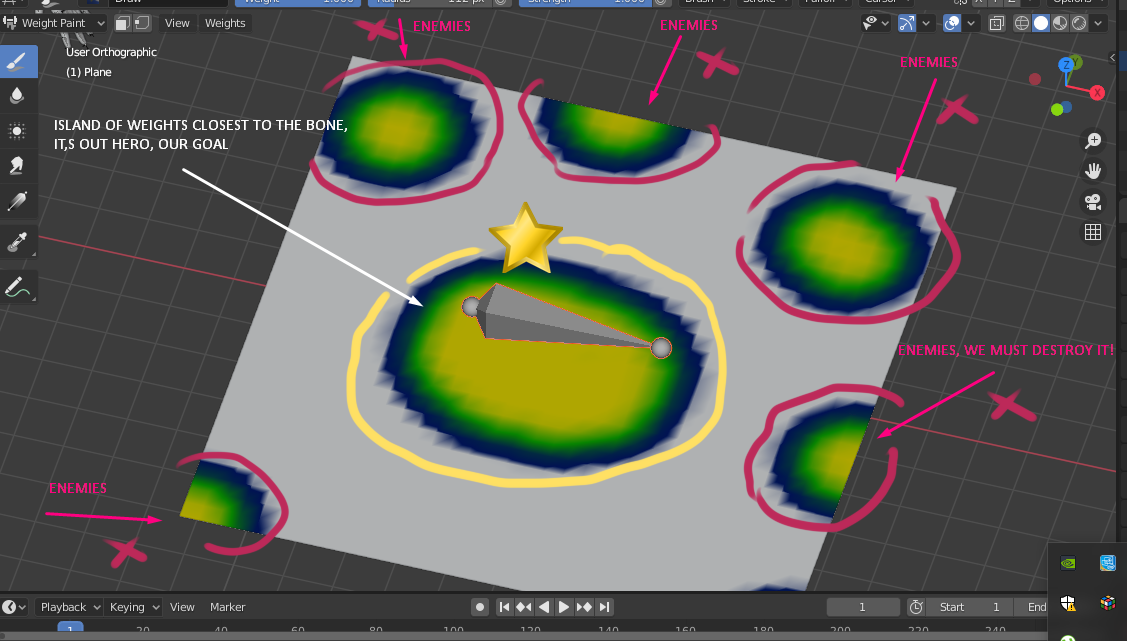
Task: Select the Blur tool in toolbar
Action: [17, 96]
